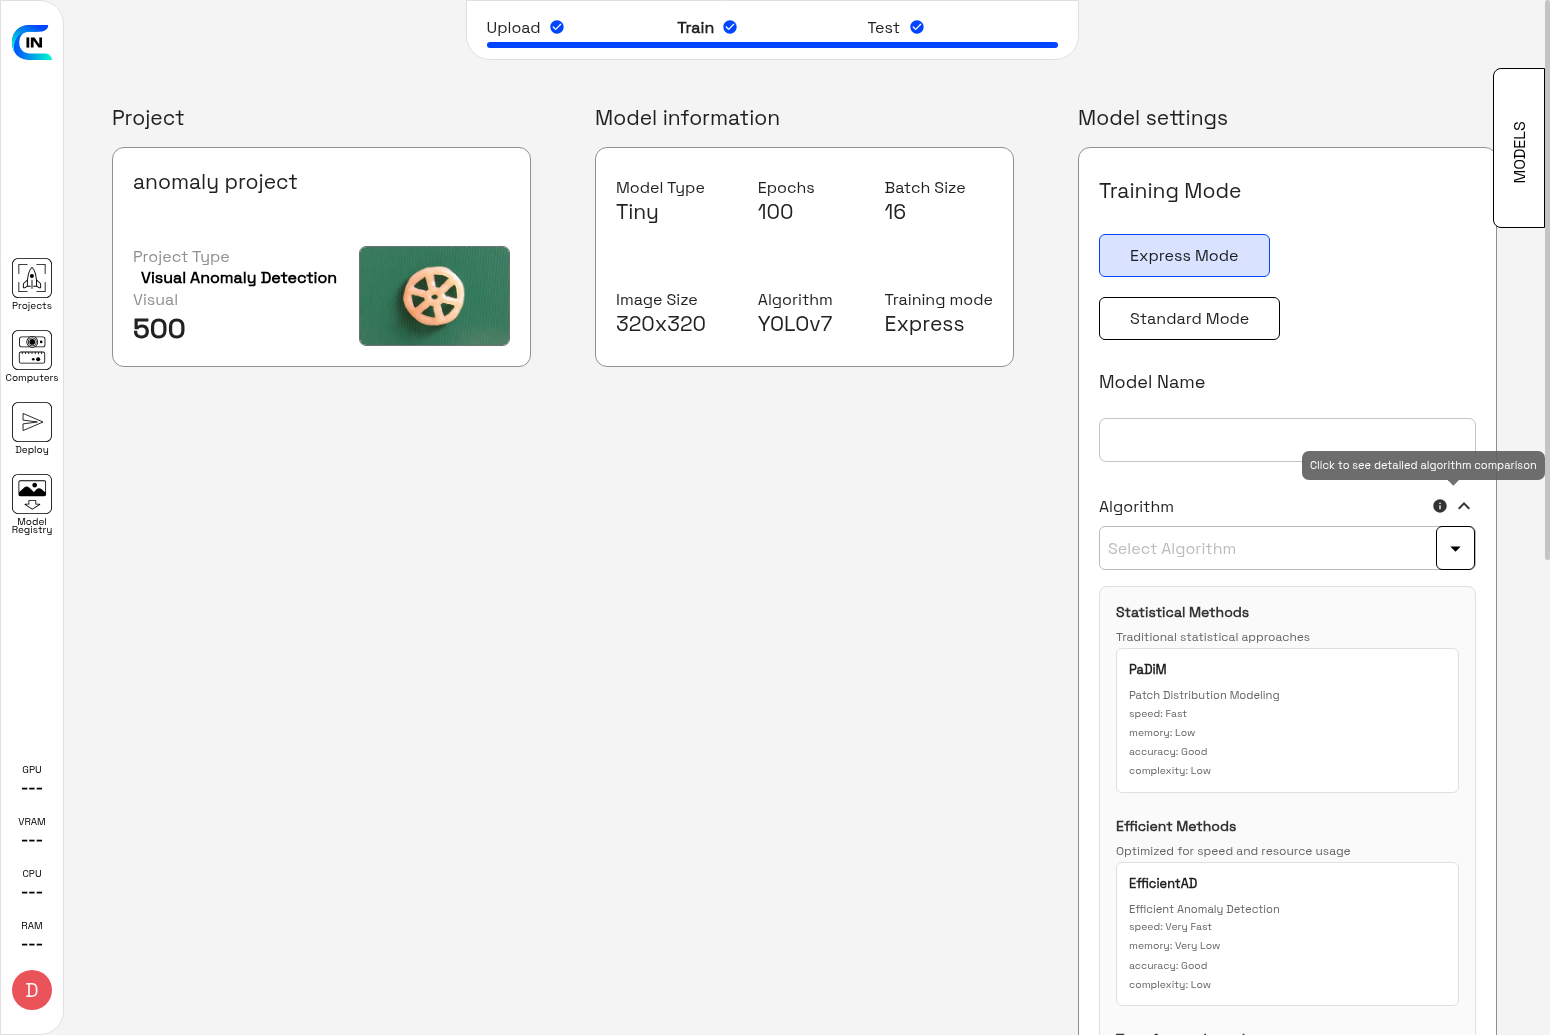Open the Projects sidebar icon
The height and width of the screenshot is (1035, 1550).
coord(32,279)
